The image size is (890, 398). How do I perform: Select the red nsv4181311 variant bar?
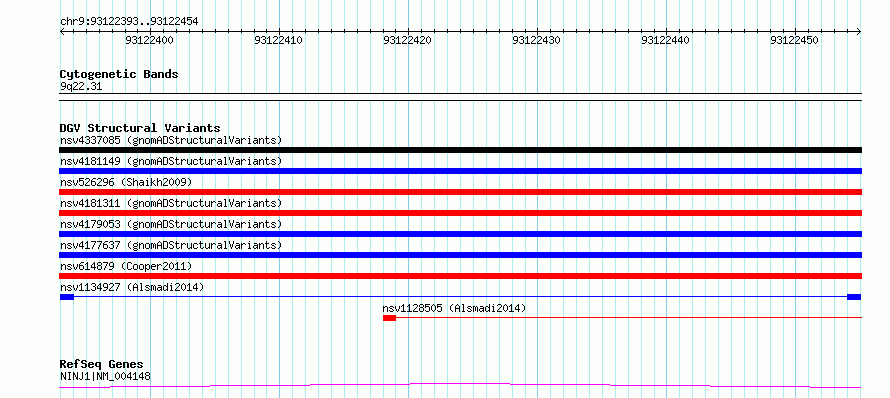(x=460, y=213)
